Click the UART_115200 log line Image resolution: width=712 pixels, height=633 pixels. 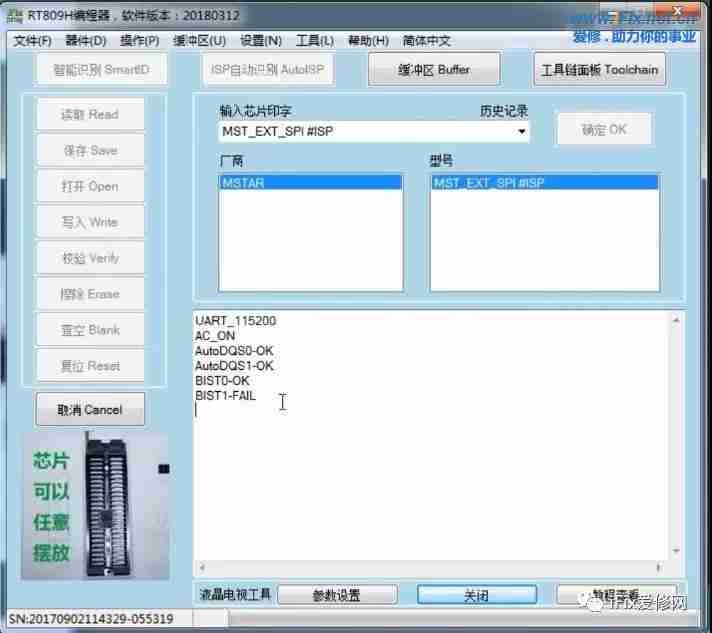(x=236, y=321)
